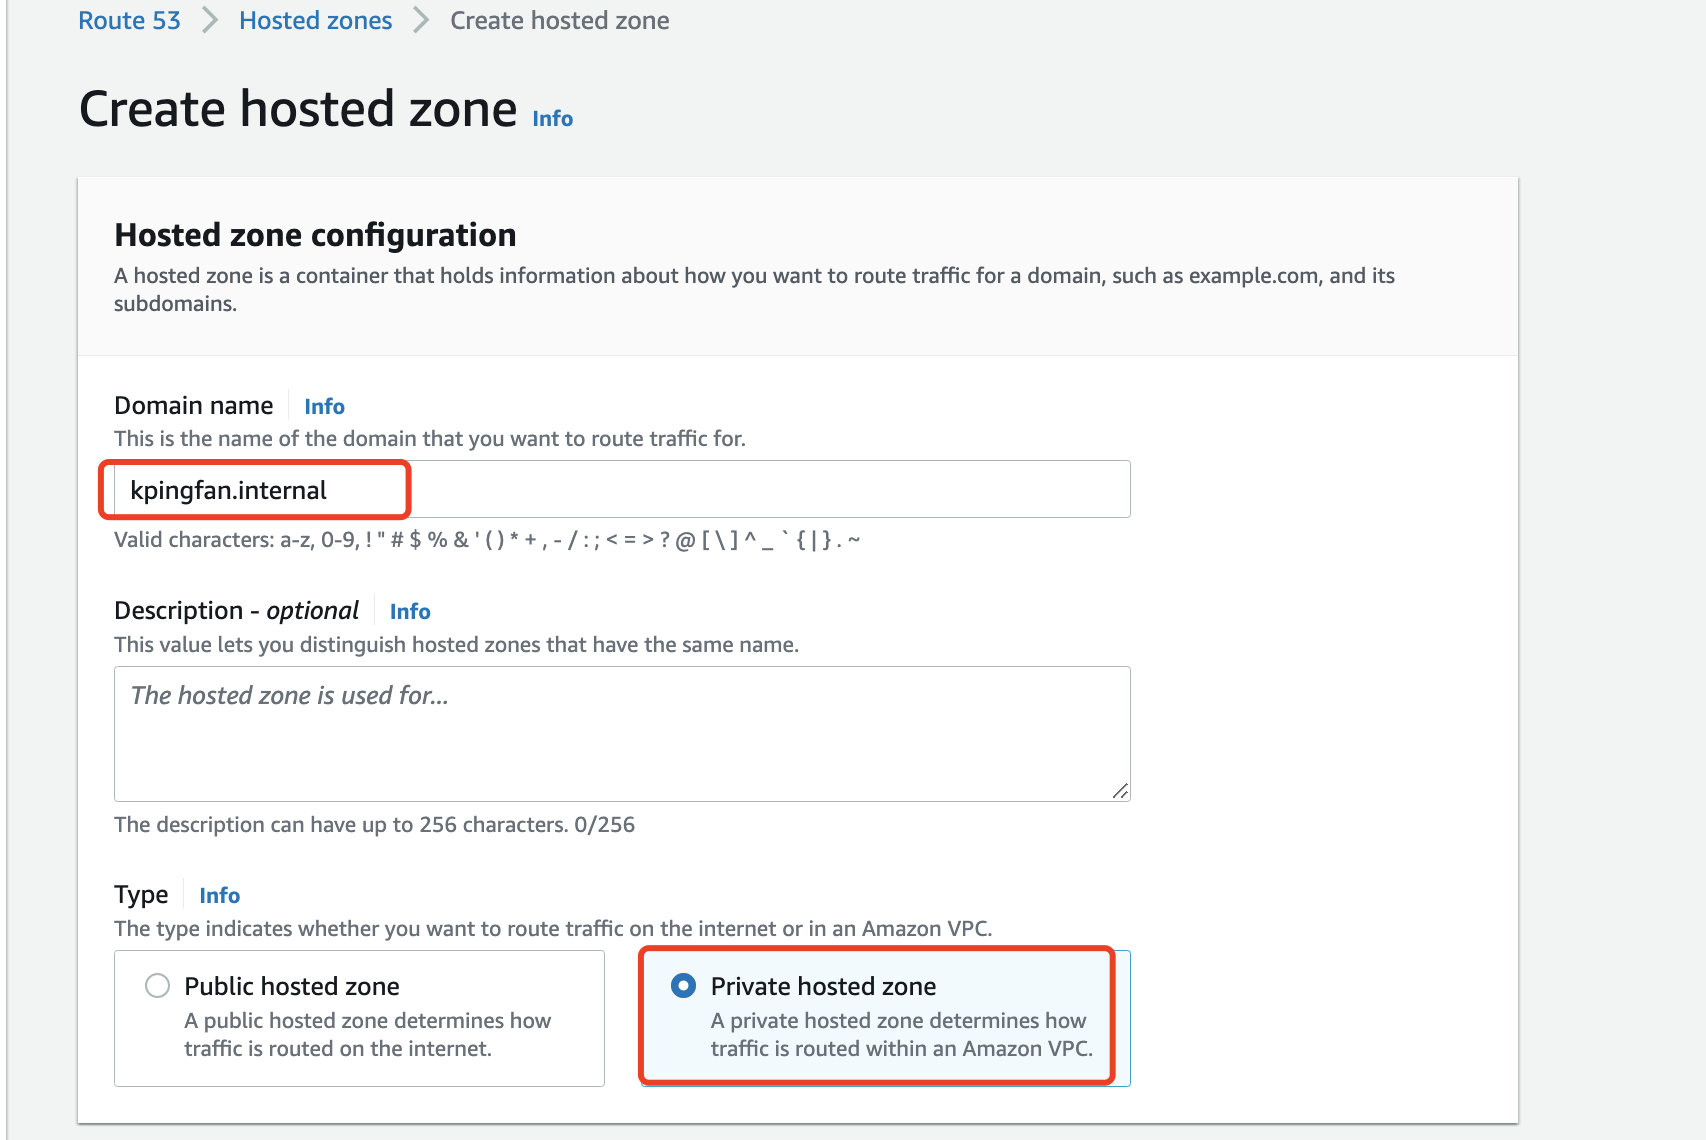
Task: Open Info link beside Type label
Action: point(219,896)
